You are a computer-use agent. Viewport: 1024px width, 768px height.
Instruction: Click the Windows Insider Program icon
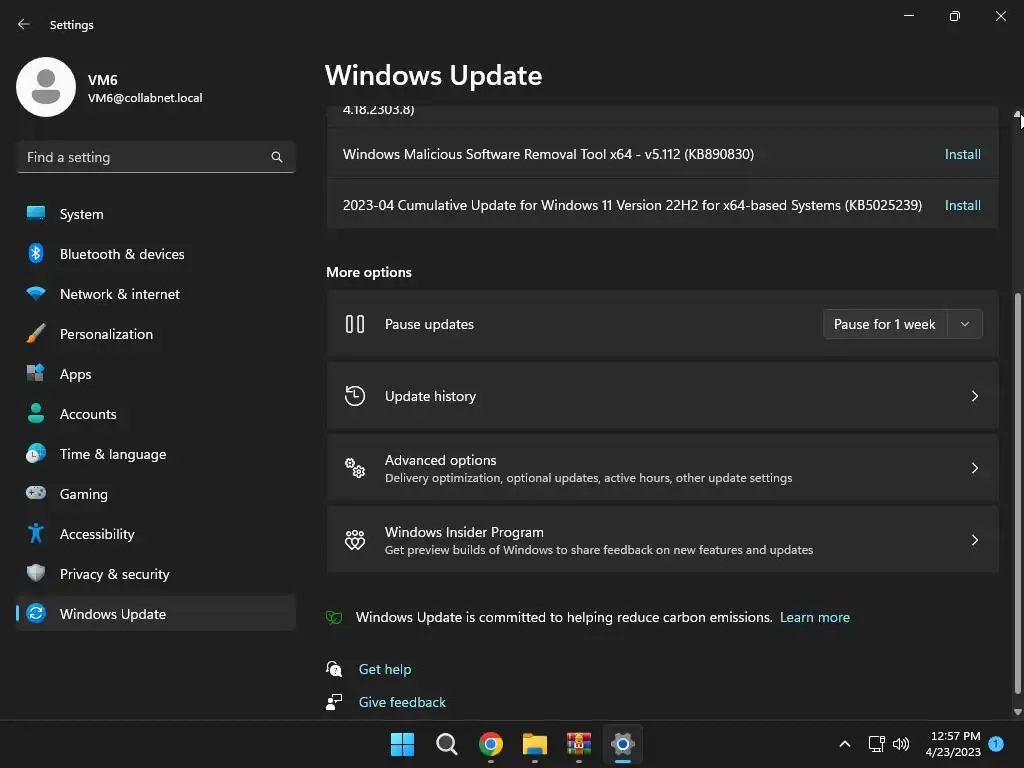click(x=355, y=539)
